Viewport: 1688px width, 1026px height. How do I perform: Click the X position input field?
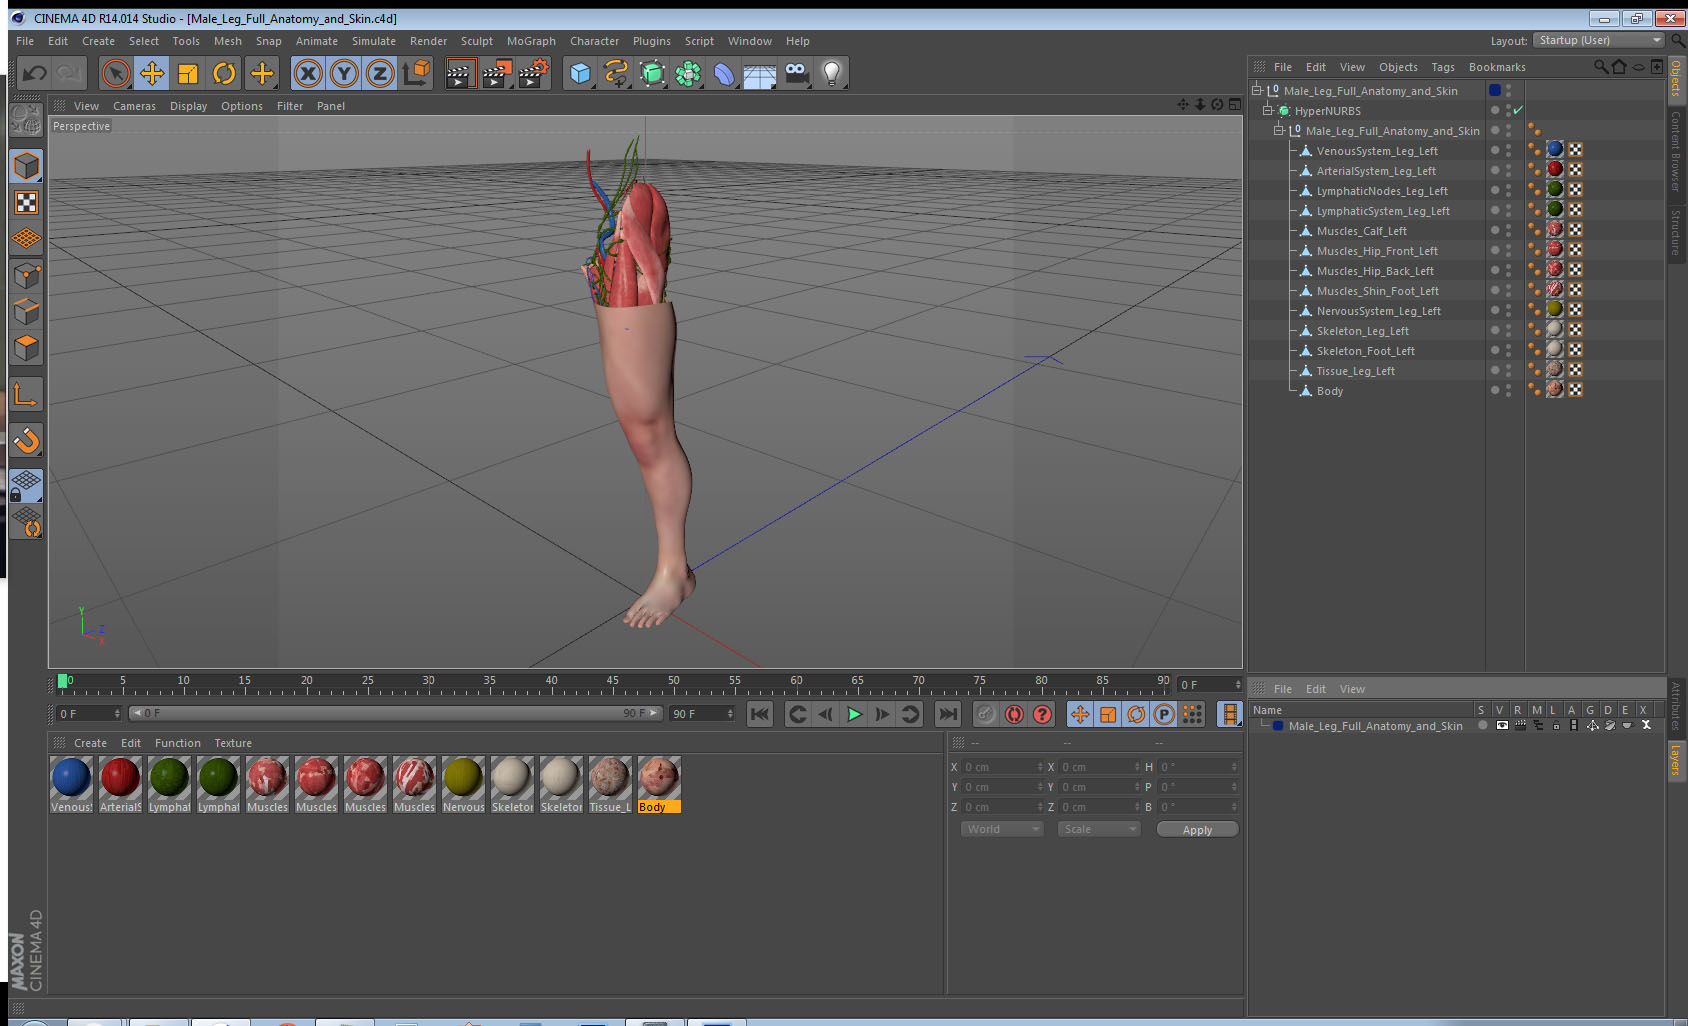point(1002,767)
